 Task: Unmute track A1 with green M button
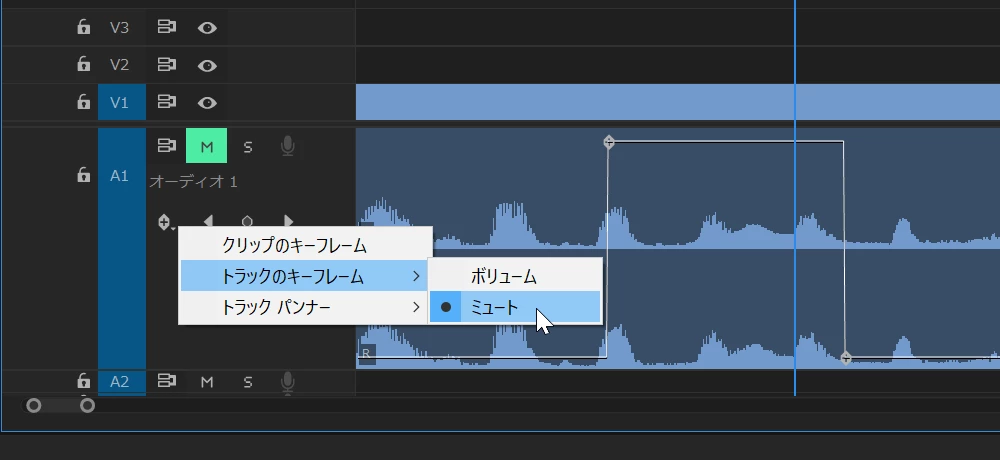[206, 146]
